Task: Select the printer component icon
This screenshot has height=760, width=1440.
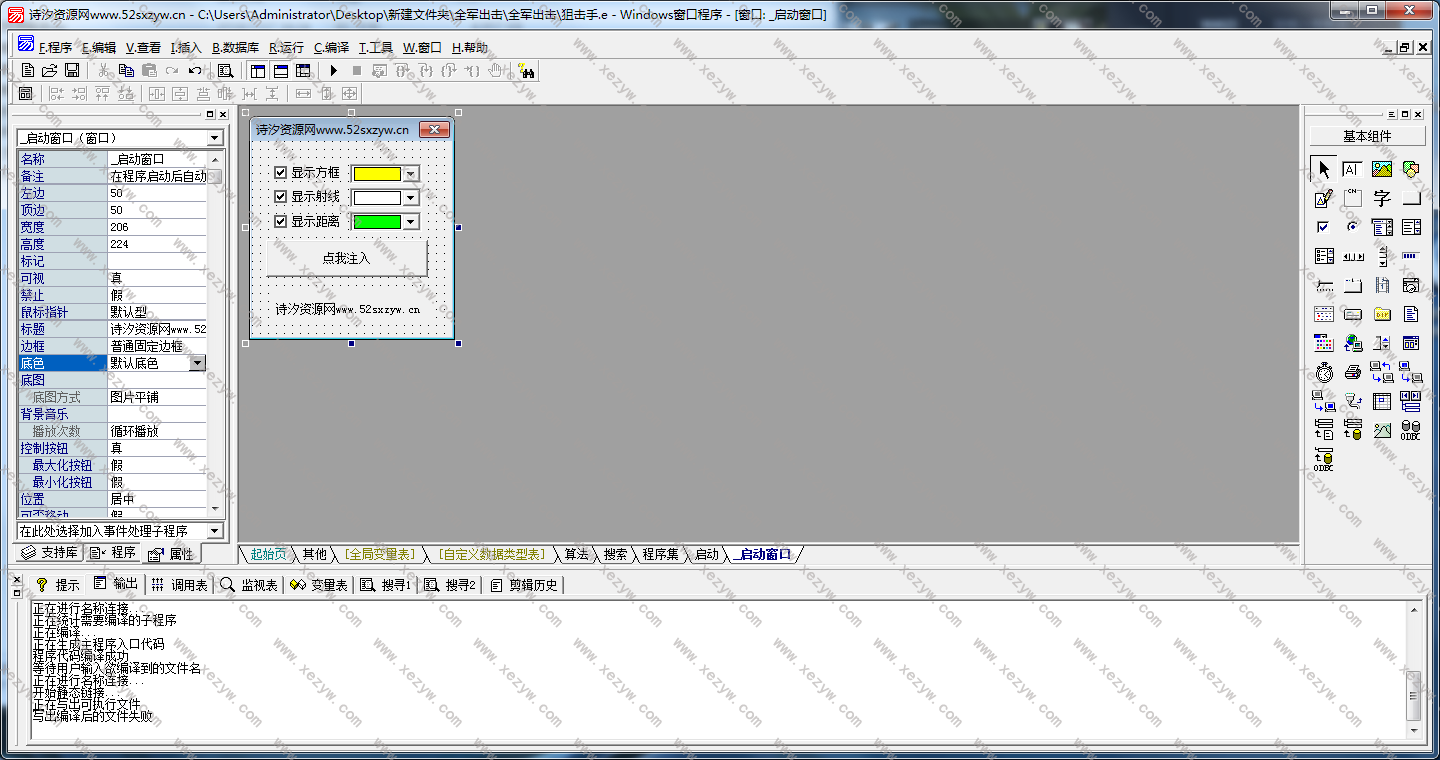Action: tap(1353, 373)
